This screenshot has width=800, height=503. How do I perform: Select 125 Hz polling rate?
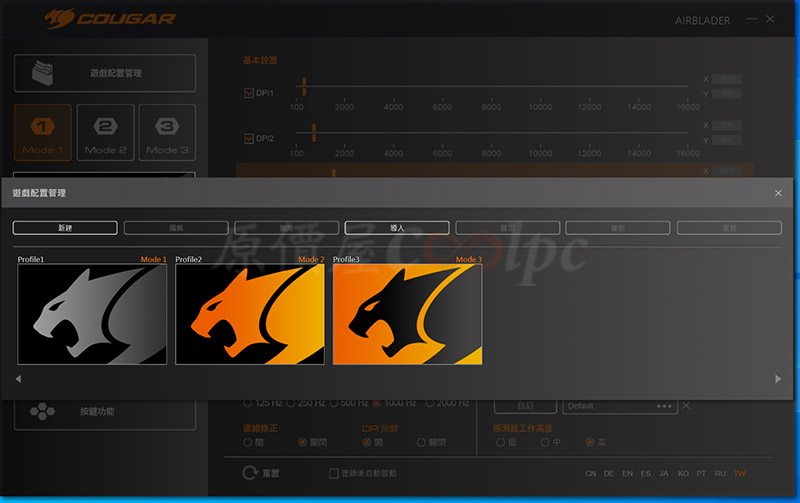[247, 403]
